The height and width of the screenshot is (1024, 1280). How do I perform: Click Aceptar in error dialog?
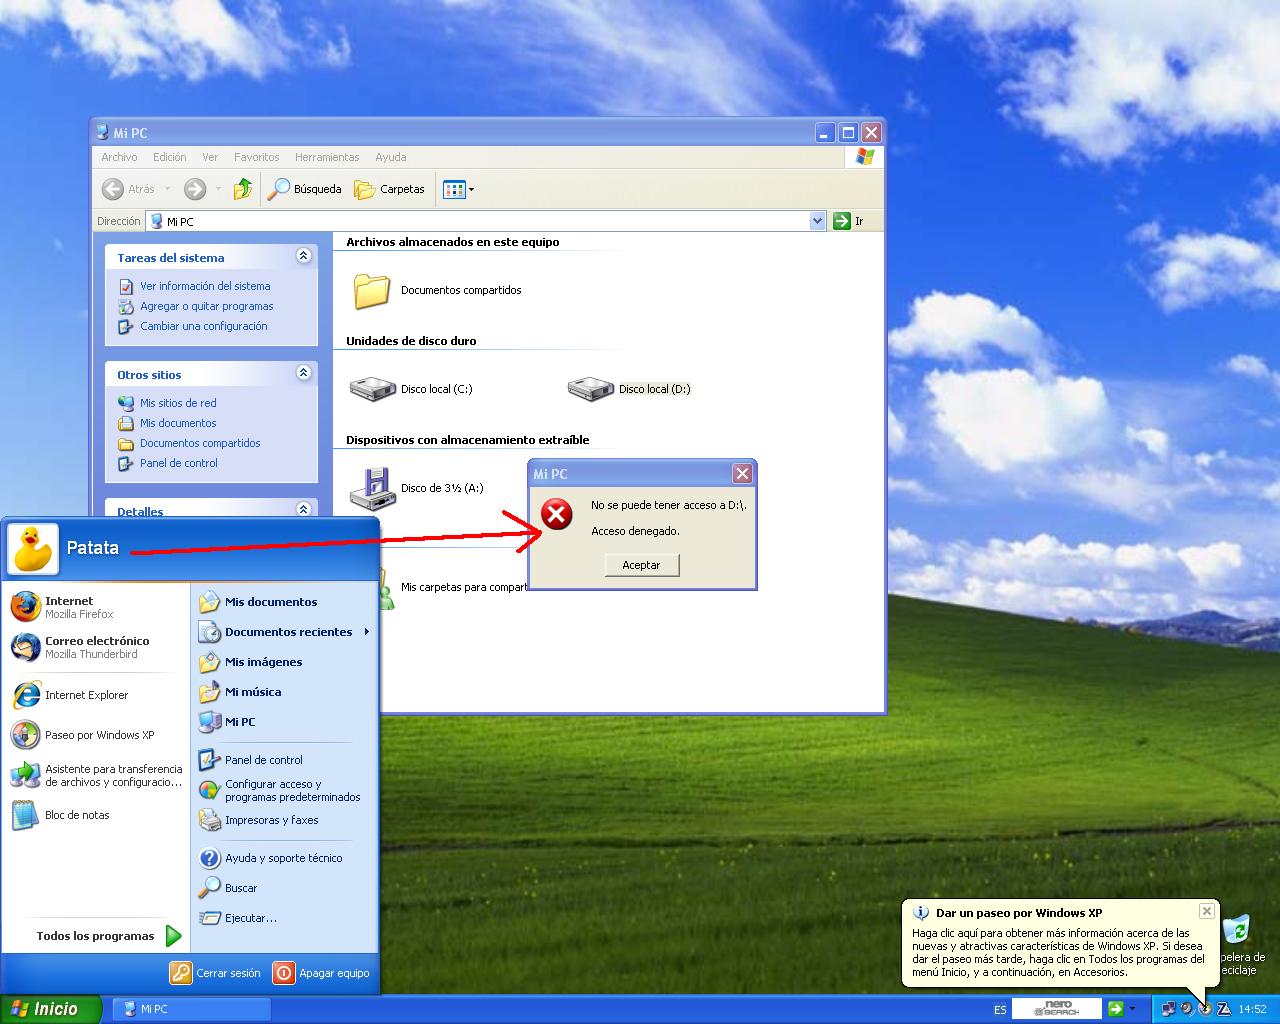coord(641,565)
